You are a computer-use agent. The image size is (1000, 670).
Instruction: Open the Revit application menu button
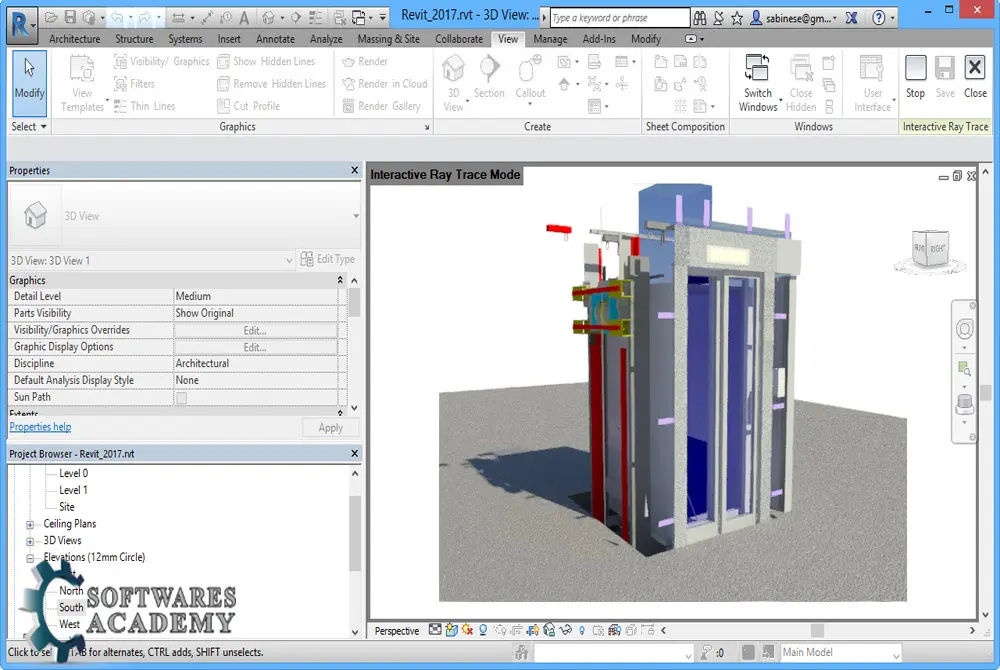click(x=22, y=24)
